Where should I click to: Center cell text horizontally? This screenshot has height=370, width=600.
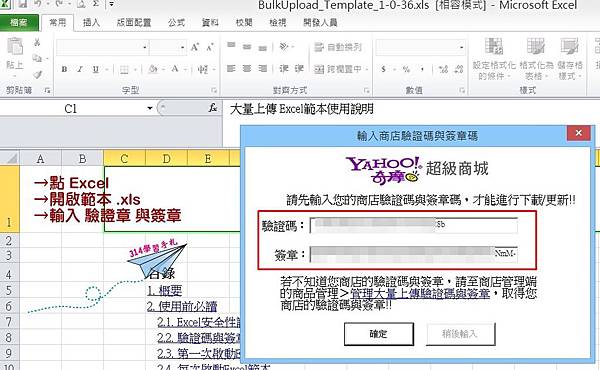click(247, 68)
